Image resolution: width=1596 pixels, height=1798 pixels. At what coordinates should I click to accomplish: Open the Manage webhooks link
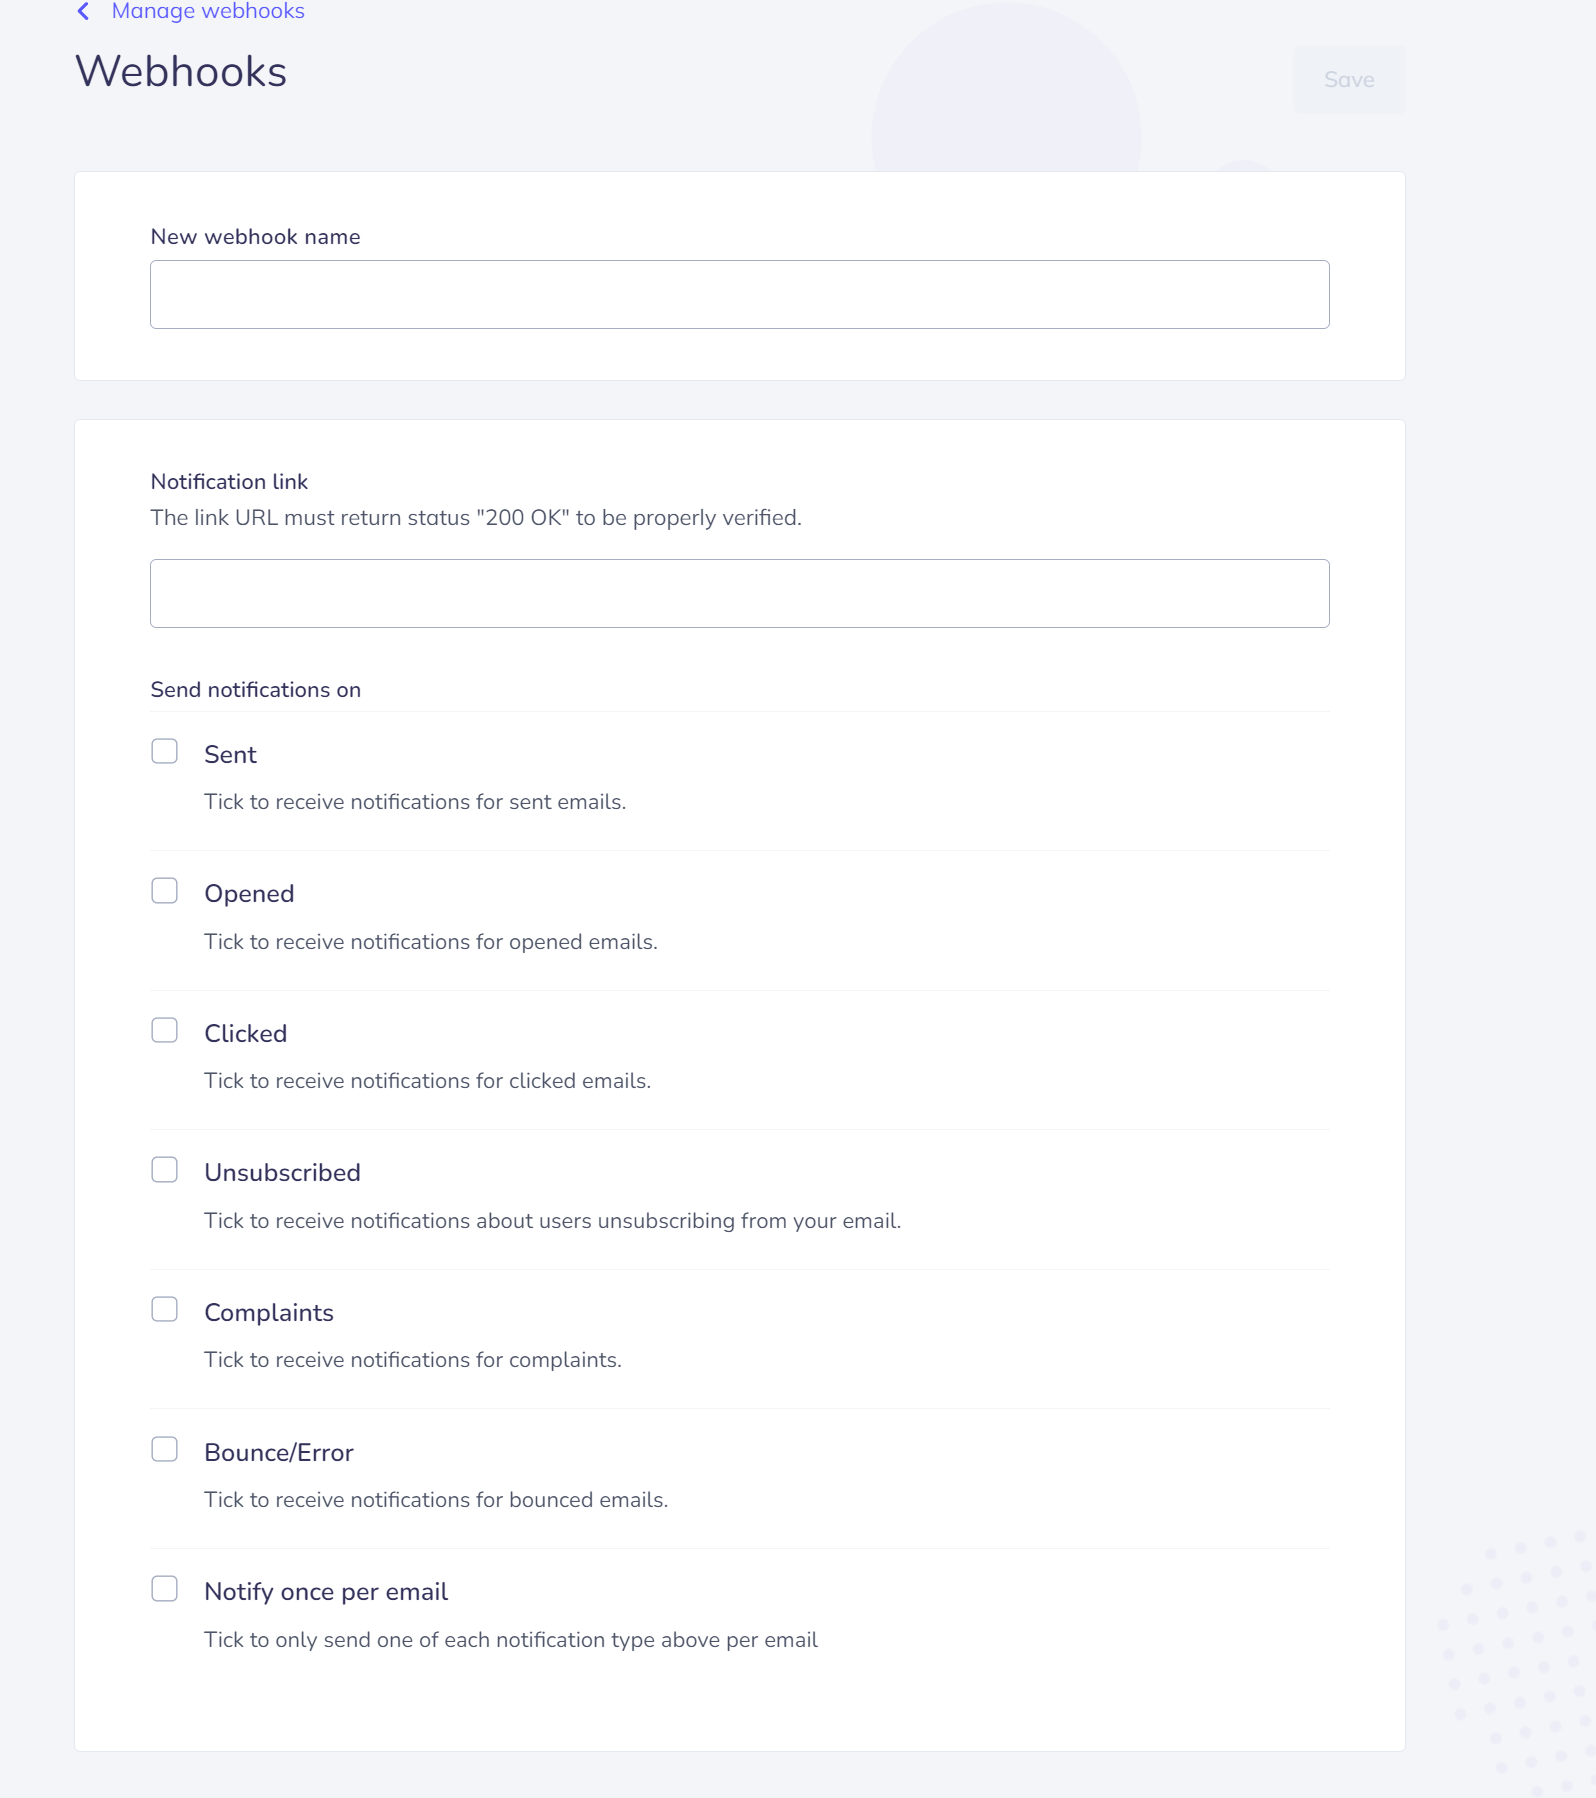[208, 11]
